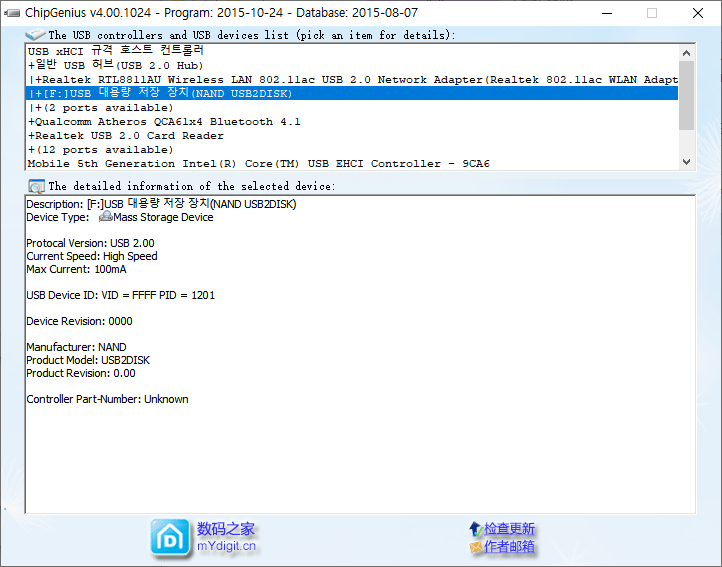
Task: Click the envelope icon beside 作者邮箱
Action: point(476,547)
